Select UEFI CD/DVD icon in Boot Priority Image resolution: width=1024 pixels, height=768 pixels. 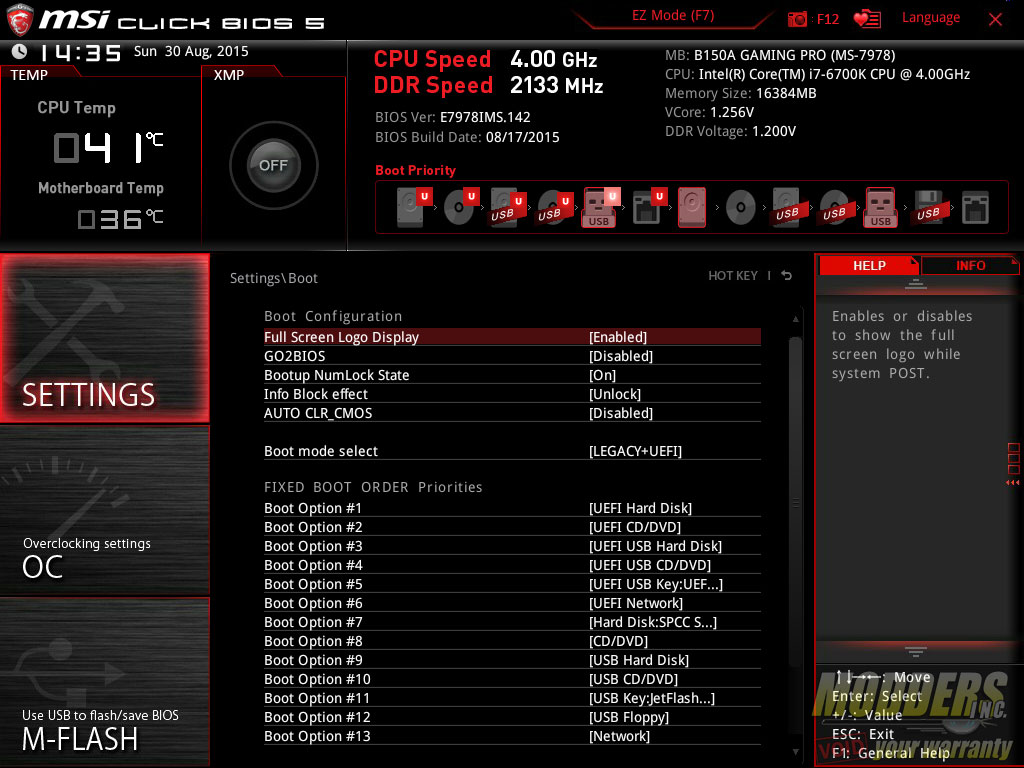pos(461,206)
